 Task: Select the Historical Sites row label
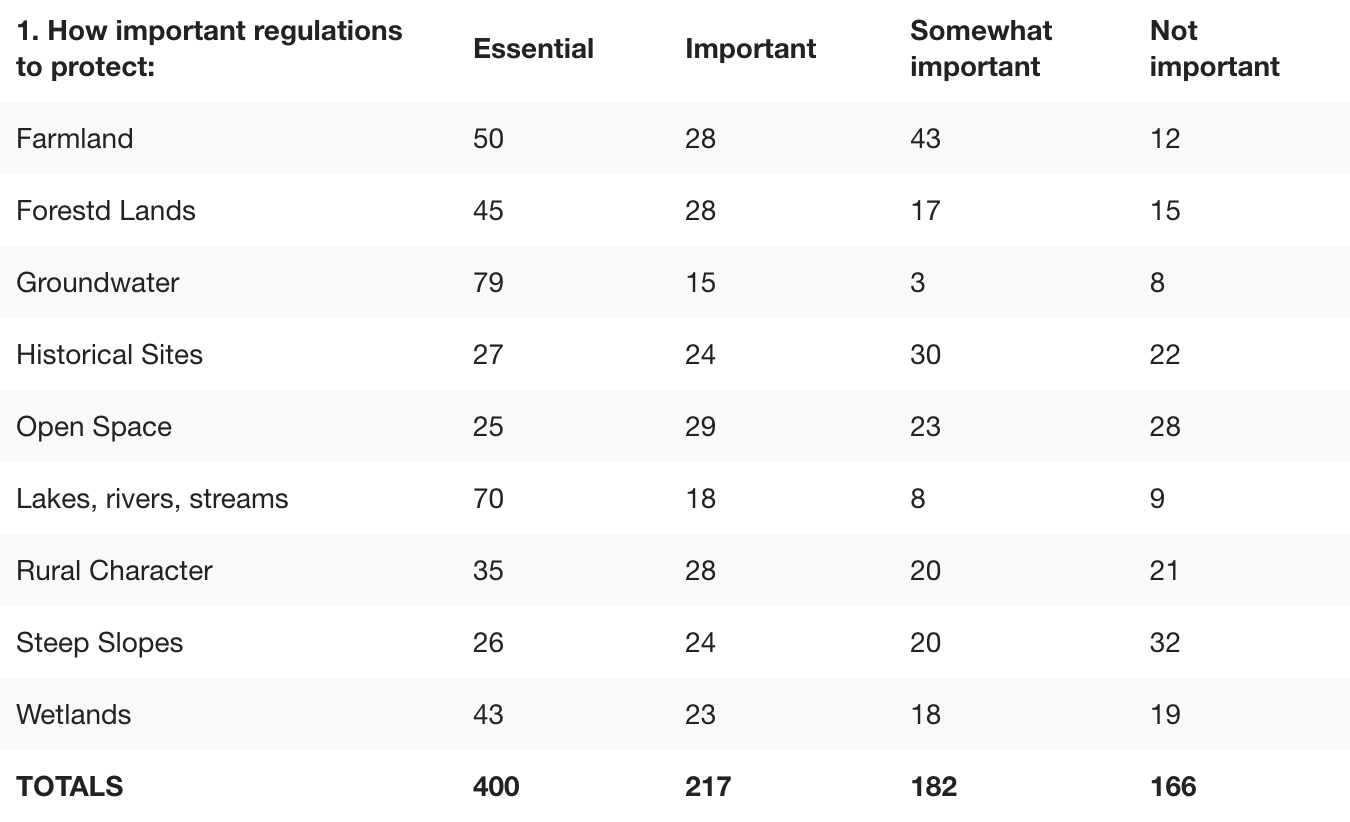(110, 354)
